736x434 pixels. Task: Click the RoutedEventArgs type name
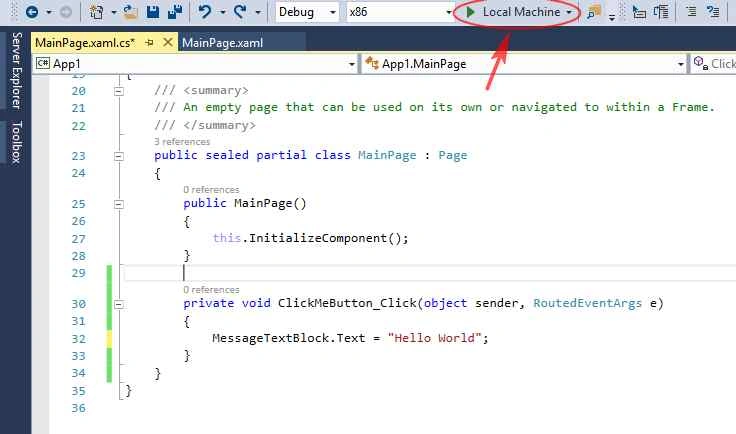(x=587, y=303)
